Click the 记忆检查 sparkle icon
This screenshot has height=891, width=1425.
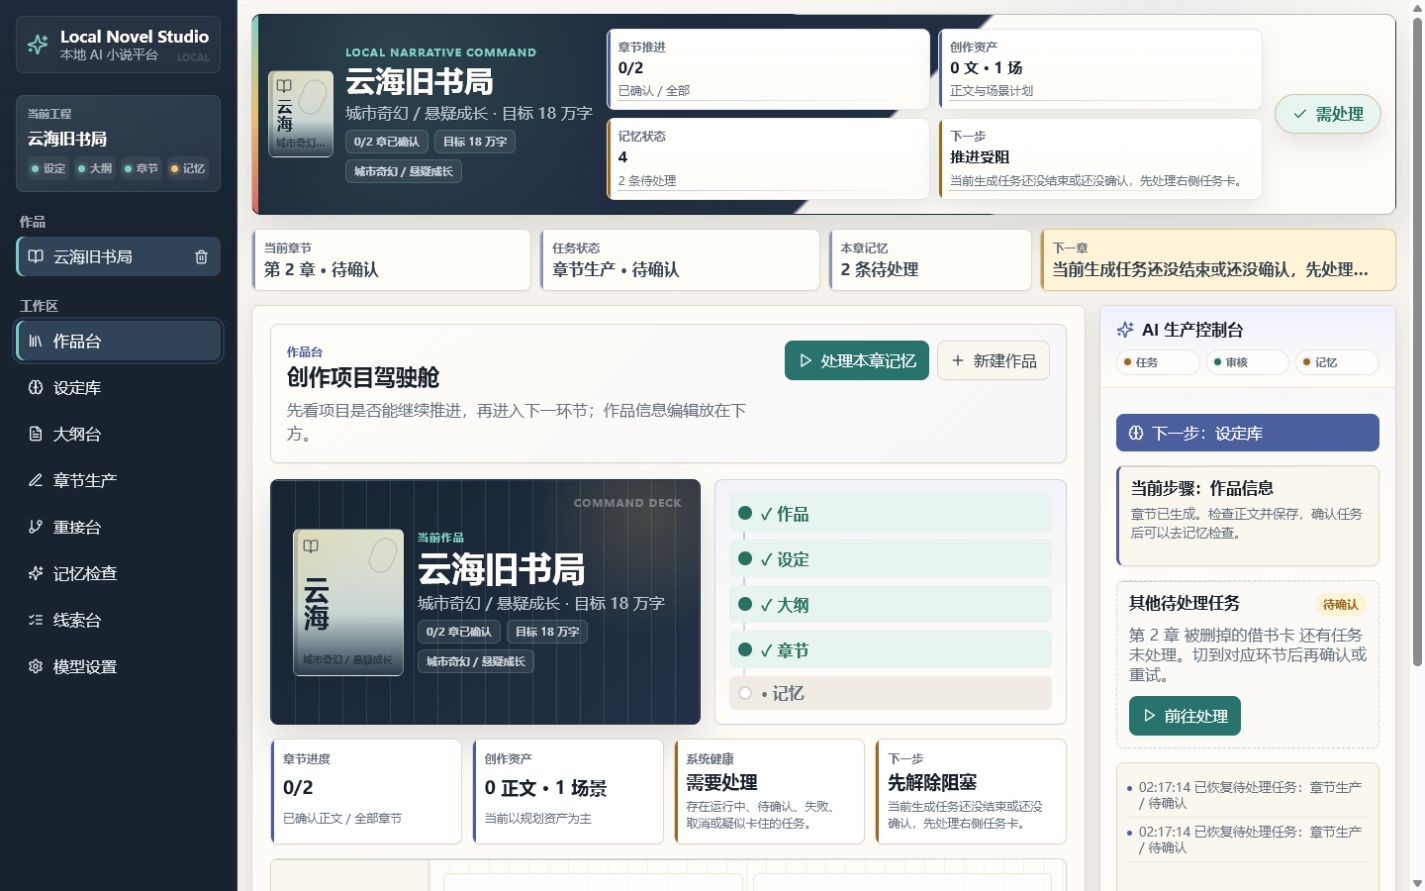[35, 573]
